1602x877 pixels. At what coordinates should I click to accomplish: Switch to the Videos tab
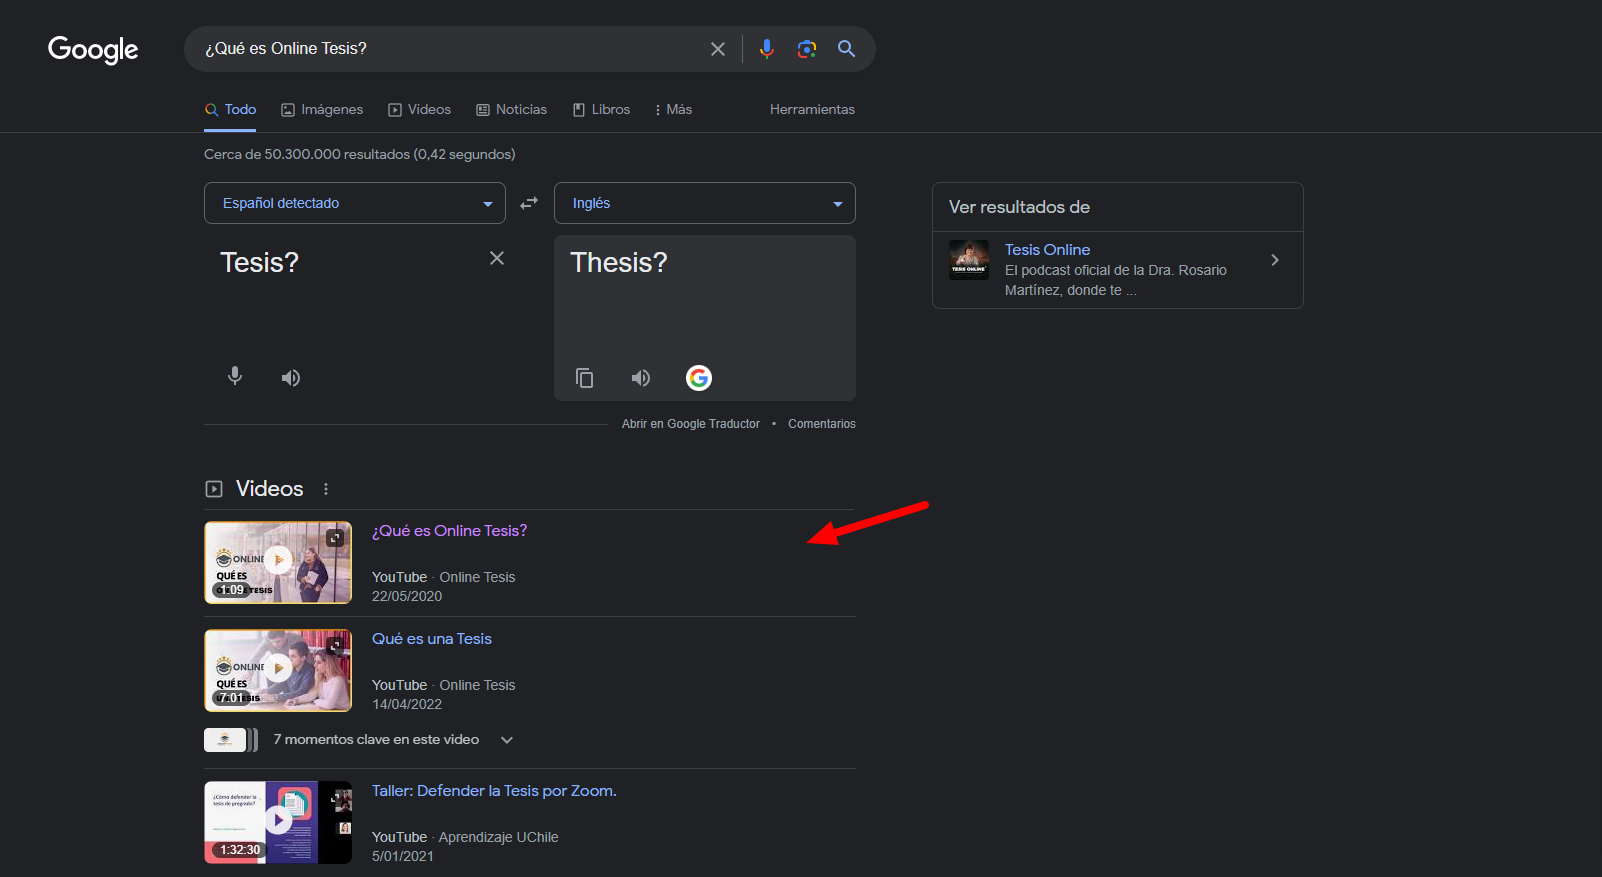[420, 110]
